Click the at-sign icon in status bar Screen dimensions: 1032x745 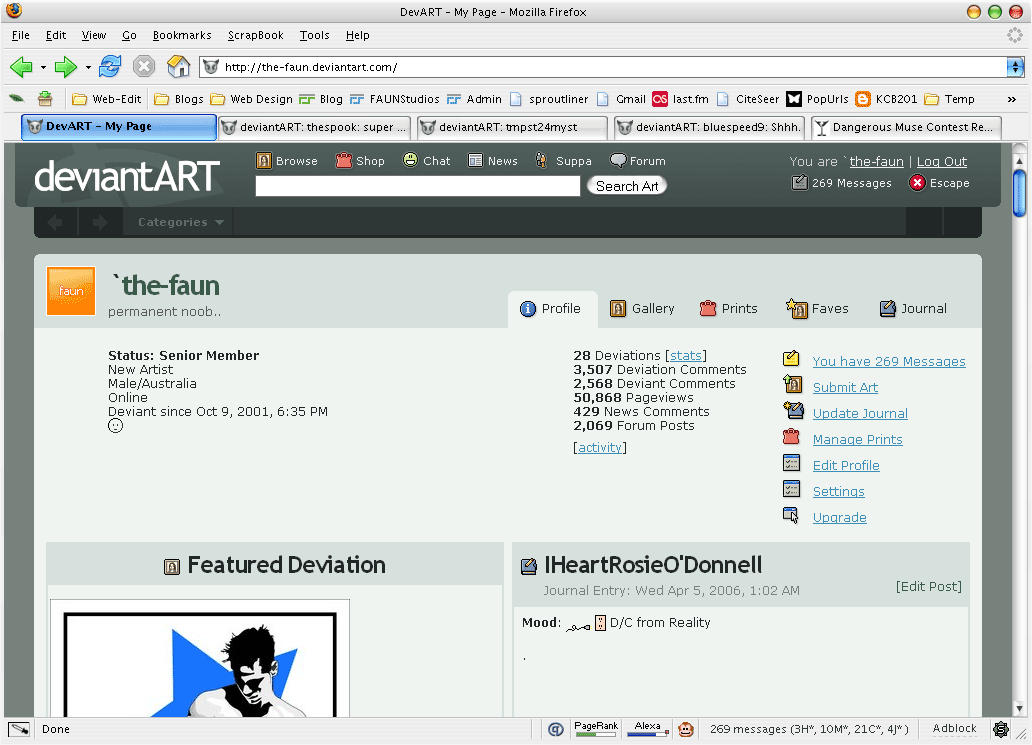(556, 729)
